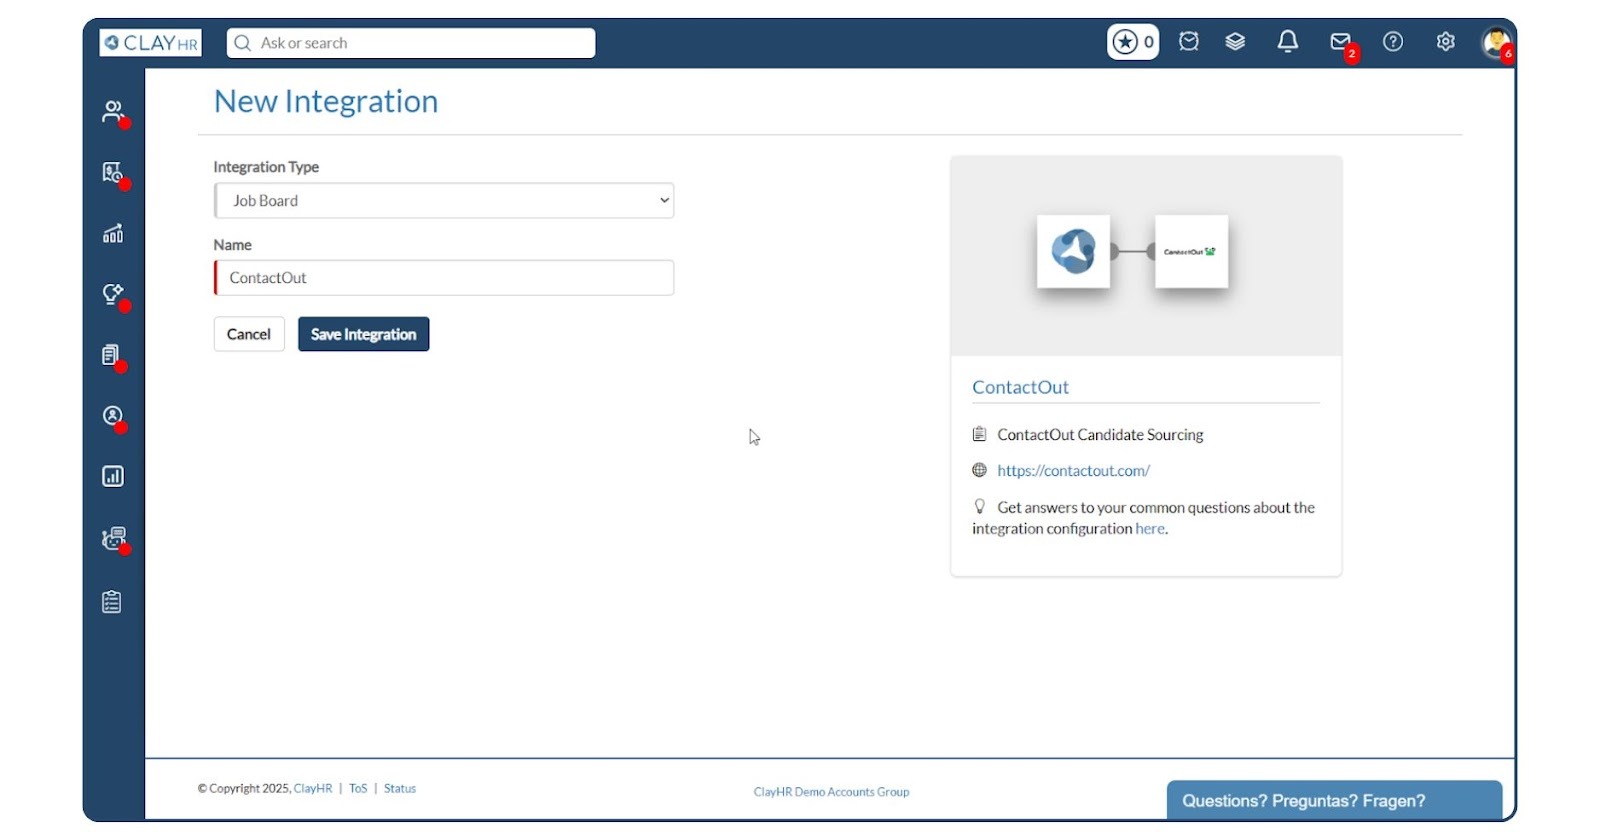The image size is (1600, 840).
Task: Open ClayHR Demo Accounts Group link
Action: pyautogui.click(x=831, y=792)
